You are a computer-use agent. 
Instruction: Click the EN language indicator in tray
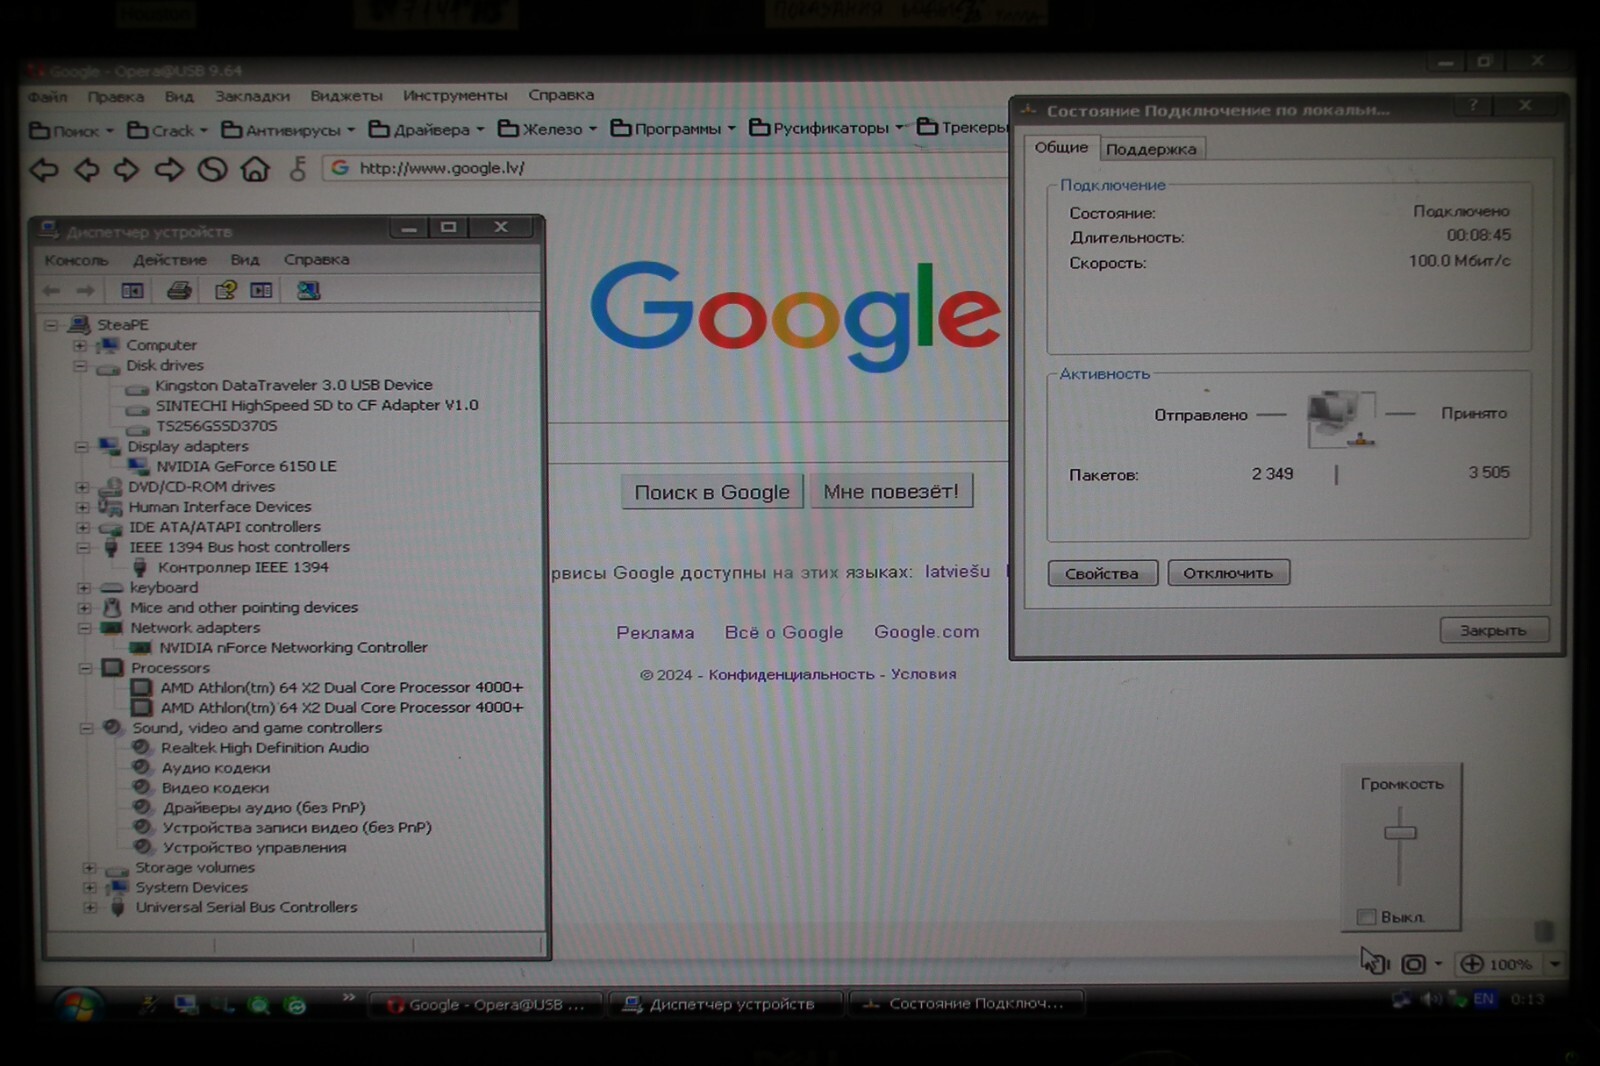pyautogui.click(x=1484, y=999)
